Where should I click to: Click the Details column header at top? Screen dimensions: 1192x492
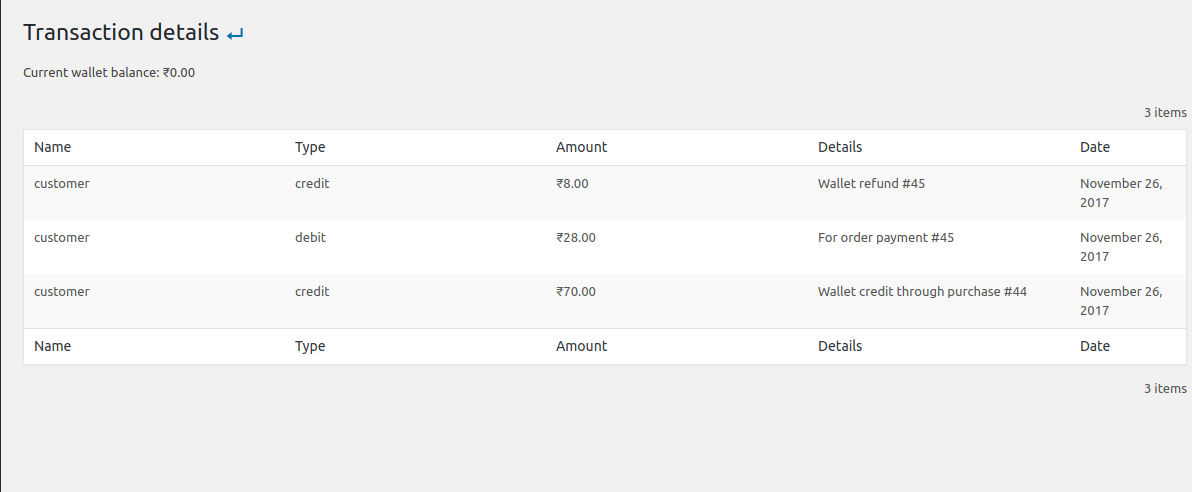click(840, 147)
